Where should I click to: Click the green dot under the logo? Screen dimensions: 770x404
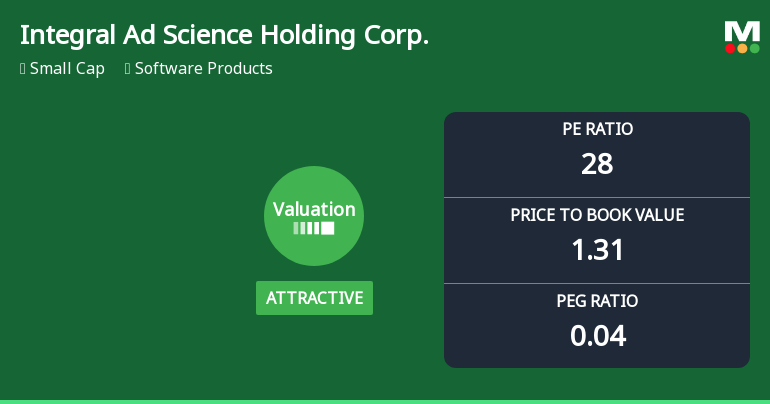[754, 48]
